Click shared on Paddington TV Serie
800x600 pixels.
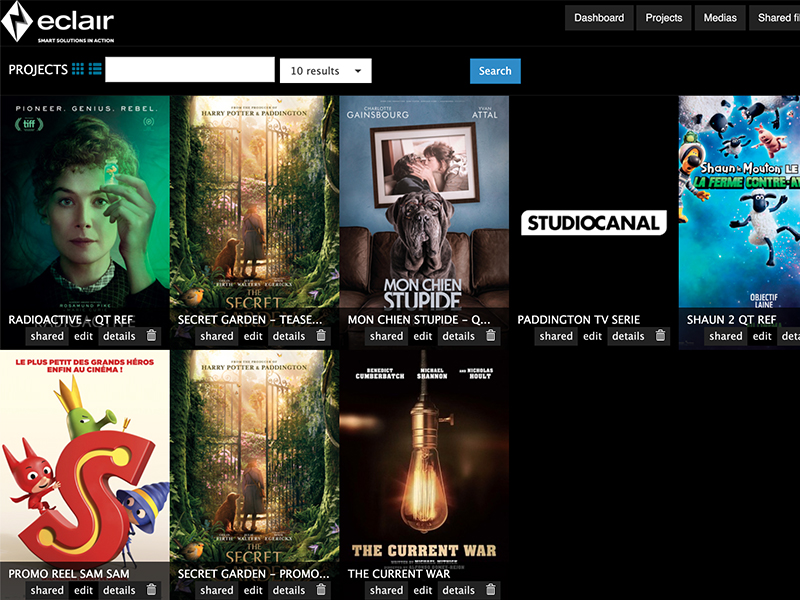(x=556, y=336)
